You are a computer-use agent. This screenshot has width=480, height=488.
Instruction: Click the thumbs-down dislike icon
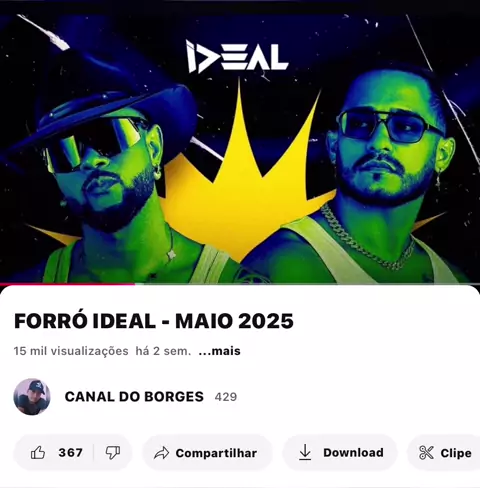point(113,453)
